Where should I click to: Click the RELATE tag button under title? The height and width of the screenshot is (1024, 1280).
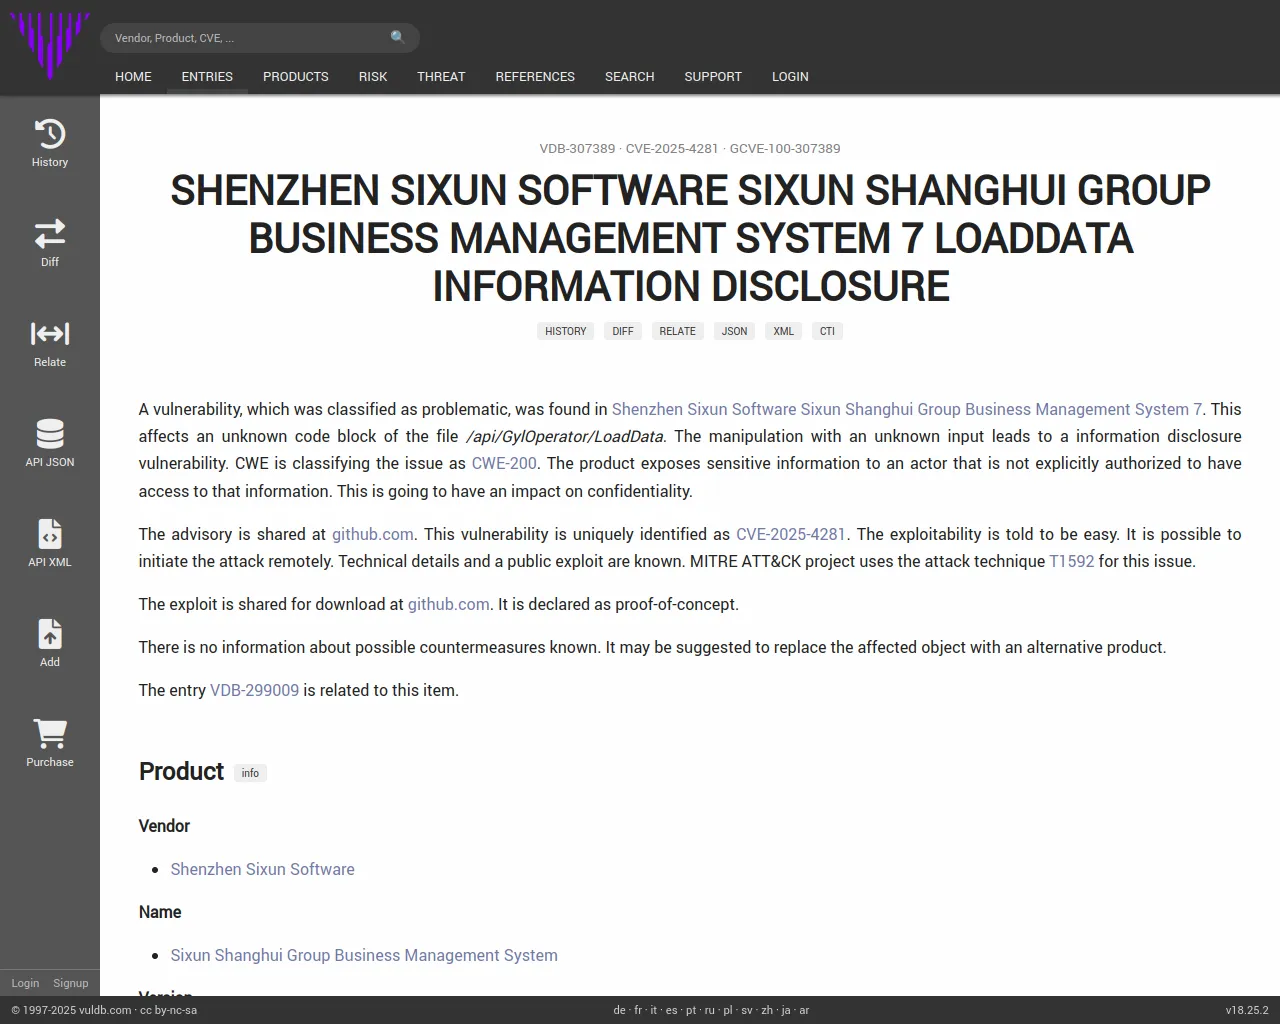click(x=678, y=331)
